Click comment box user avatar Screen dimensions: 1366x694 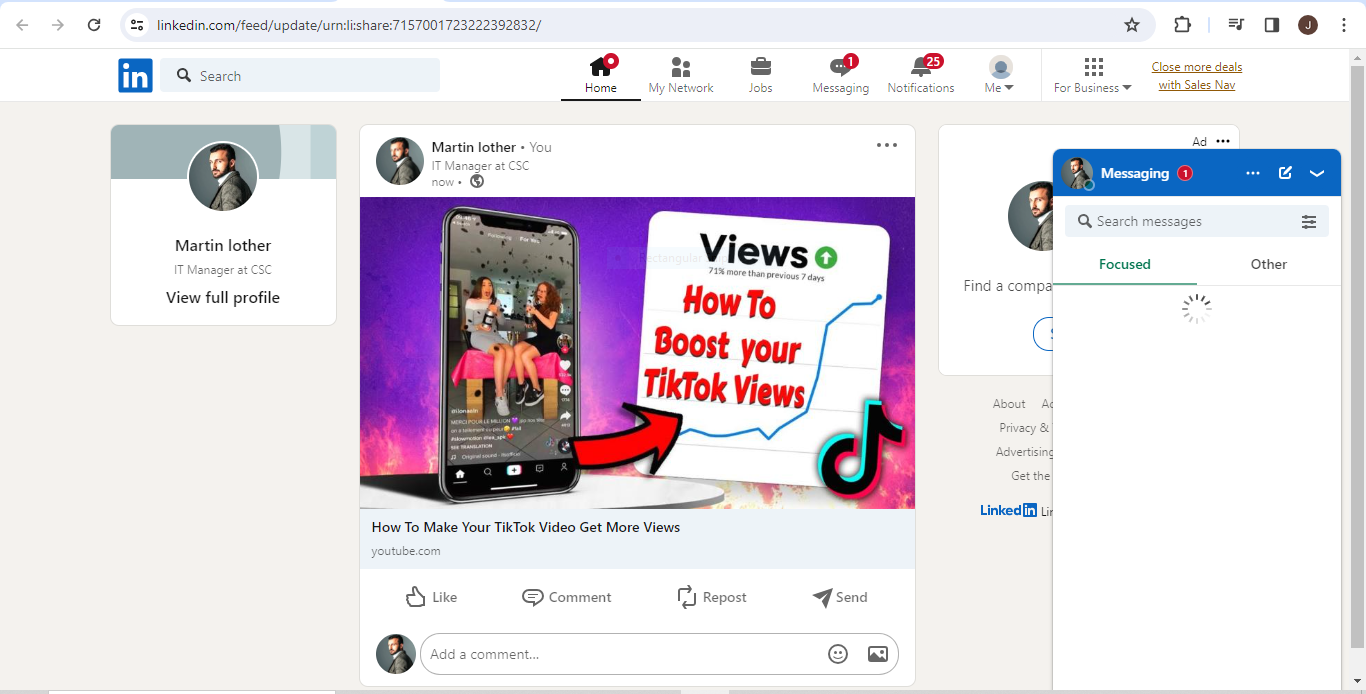click(x=396, y=654)
